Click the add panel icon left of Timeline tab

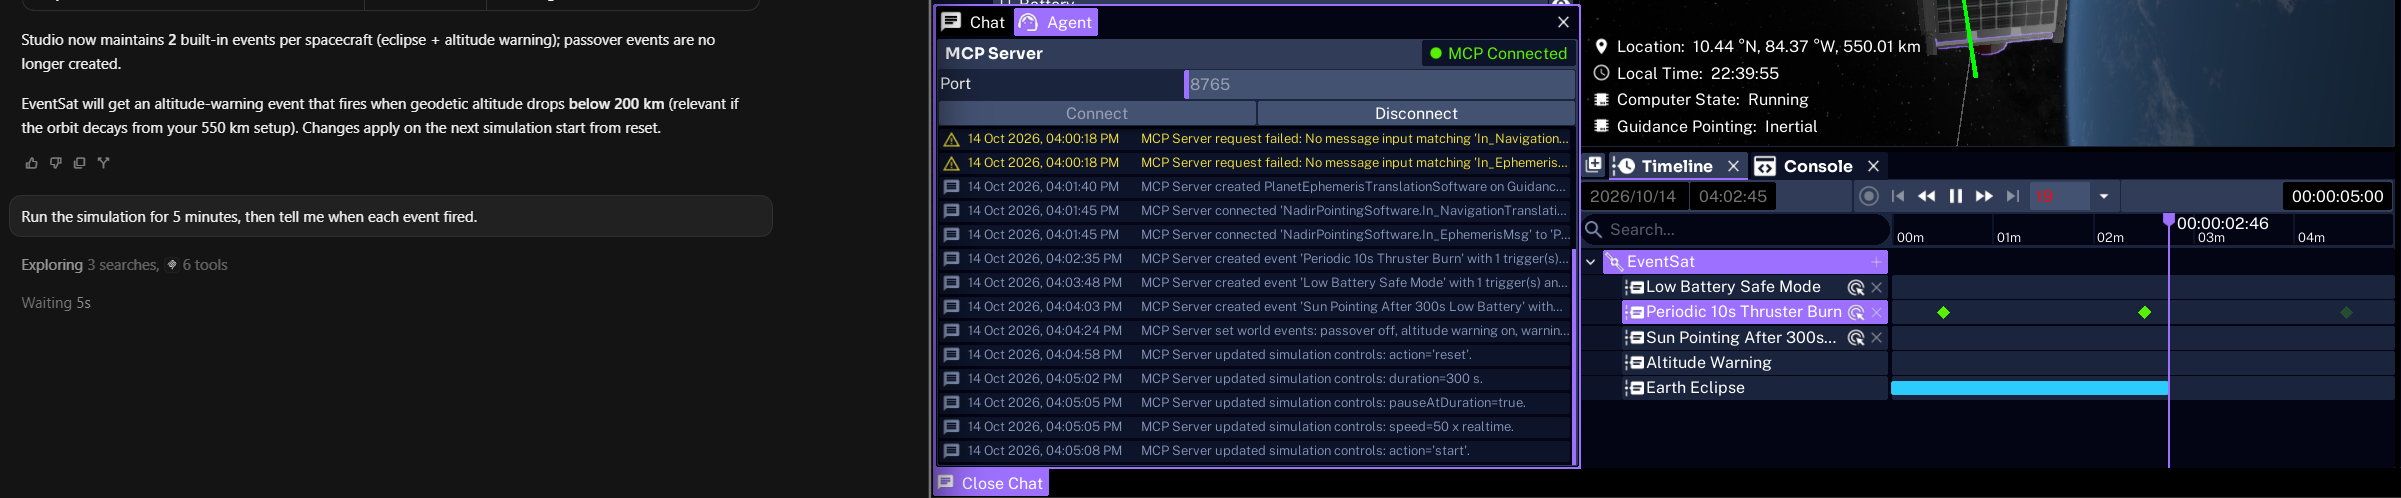click(1594, 165)
